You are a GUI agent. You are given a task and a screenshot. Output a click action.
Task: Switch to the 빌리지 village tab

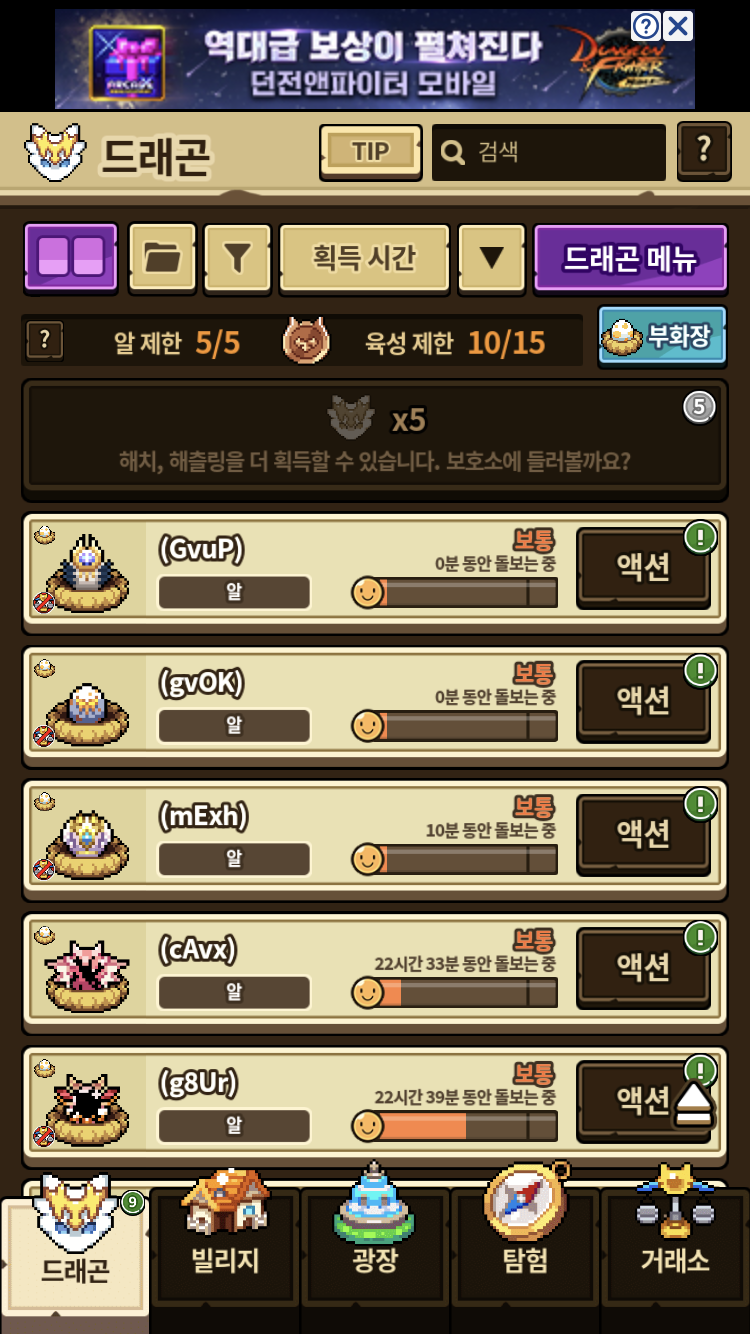[225, 1248]
